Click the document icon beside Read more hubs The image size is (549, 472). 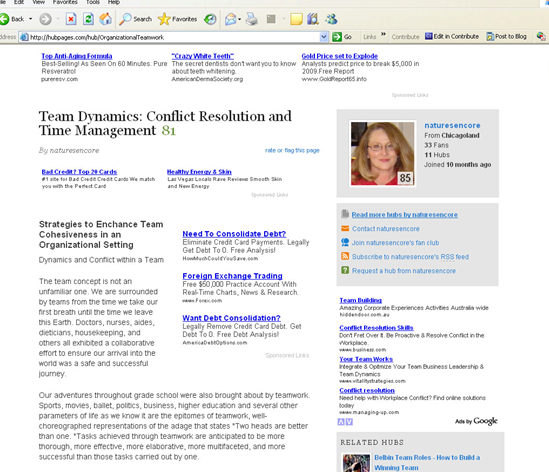point(345,214)
